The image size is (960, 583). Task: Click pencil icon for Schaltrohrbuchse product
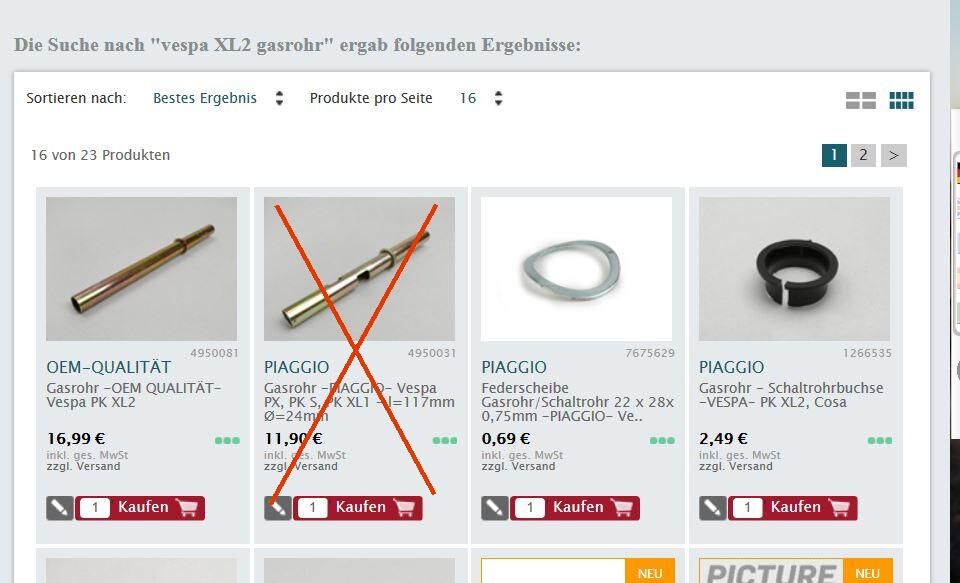click(x=713, y=508)
